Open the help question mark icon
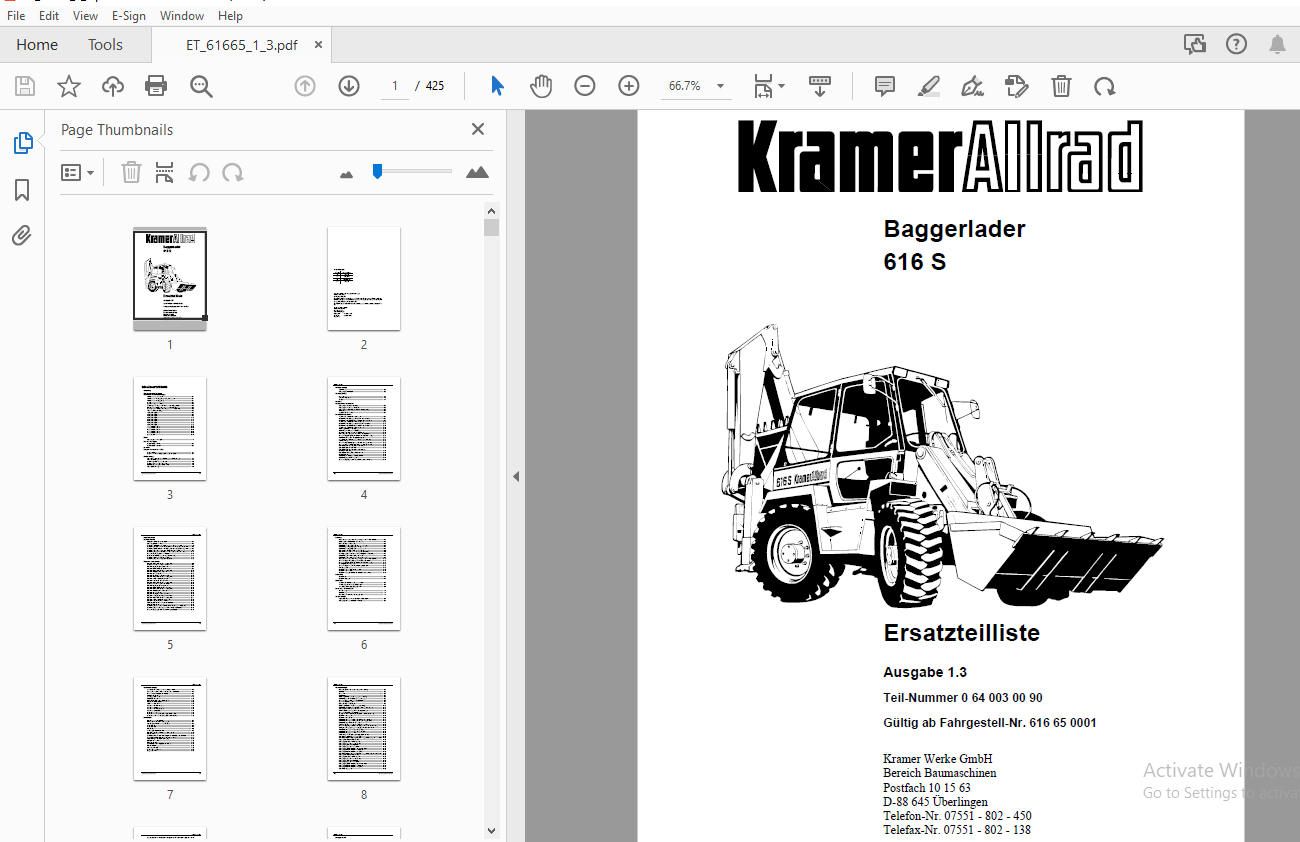This screenshot has height=842, width=1300. coord(1237,44)
